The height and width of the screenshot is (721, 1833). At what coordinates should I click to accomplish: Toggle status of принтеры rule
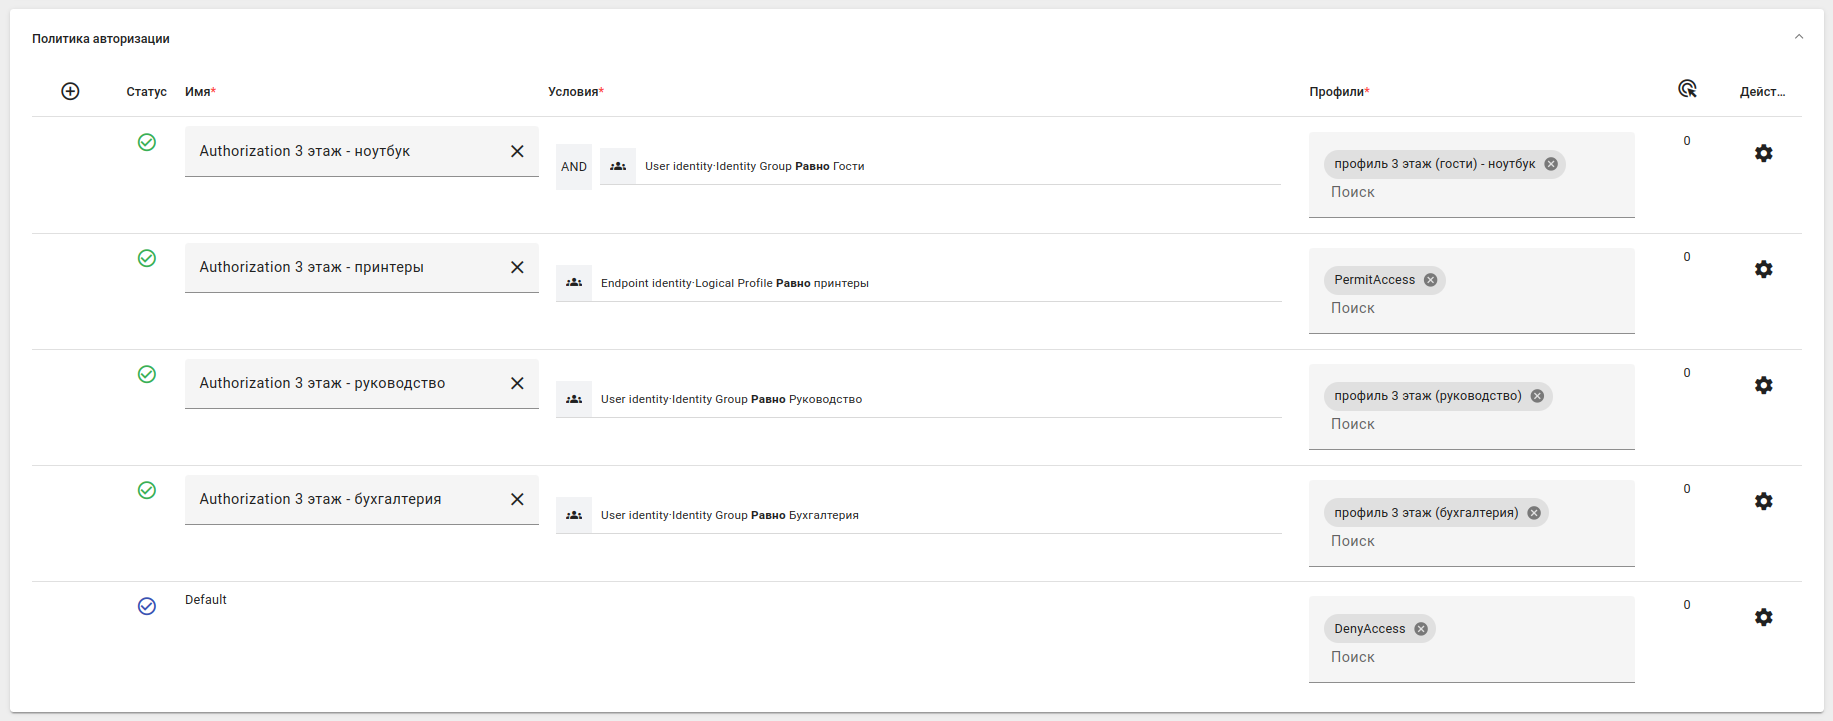147,258
